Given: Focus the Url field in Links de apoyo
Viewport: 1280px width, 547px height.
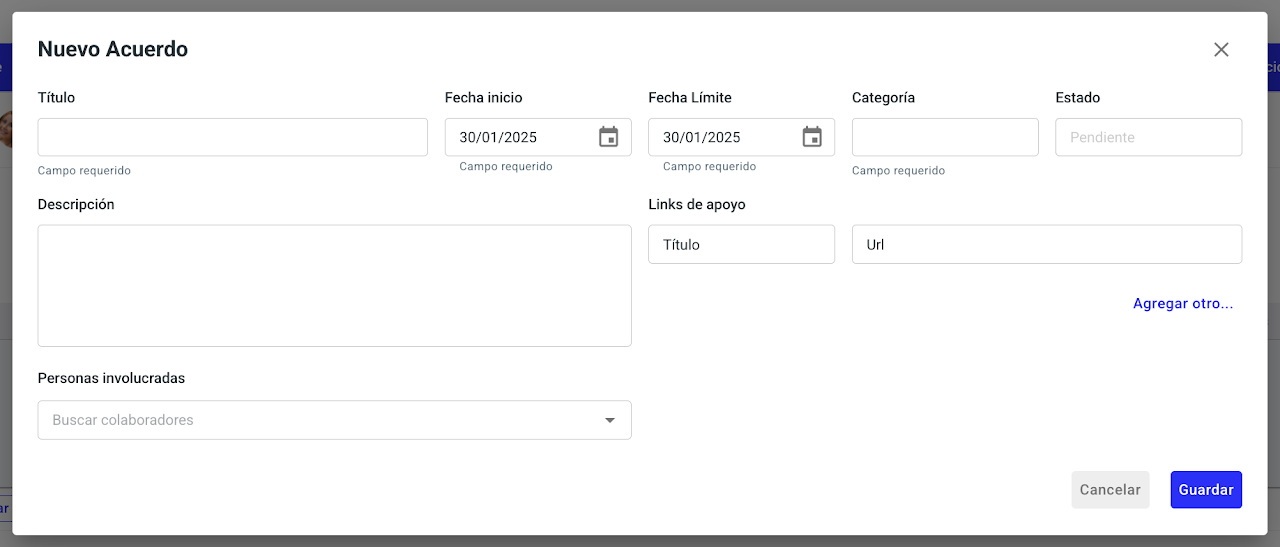Looking at the screenshot, I should [x=1046, y=244].
